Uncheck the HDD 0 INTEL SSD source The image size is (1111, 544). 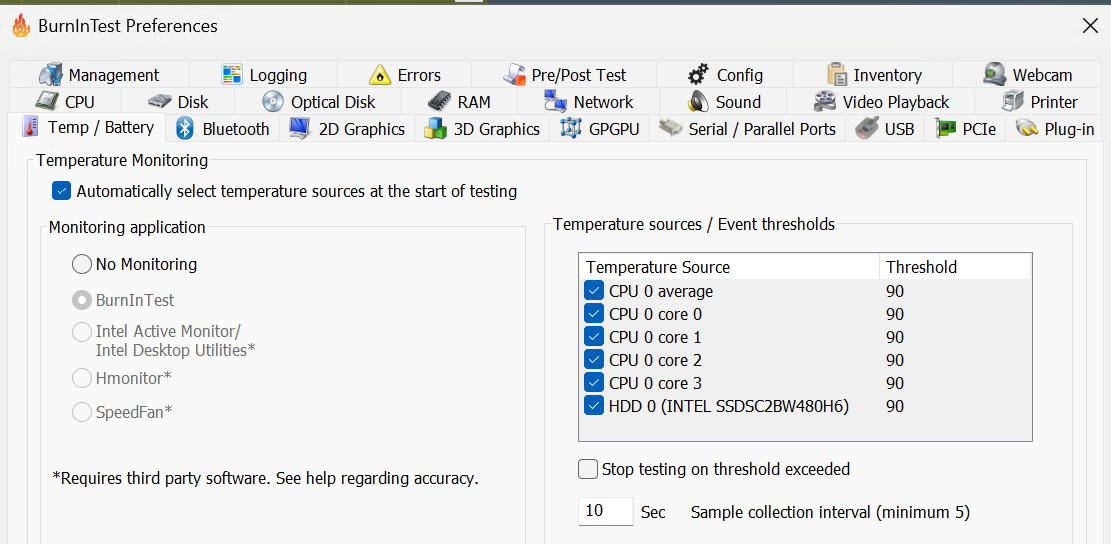(594, 406)
